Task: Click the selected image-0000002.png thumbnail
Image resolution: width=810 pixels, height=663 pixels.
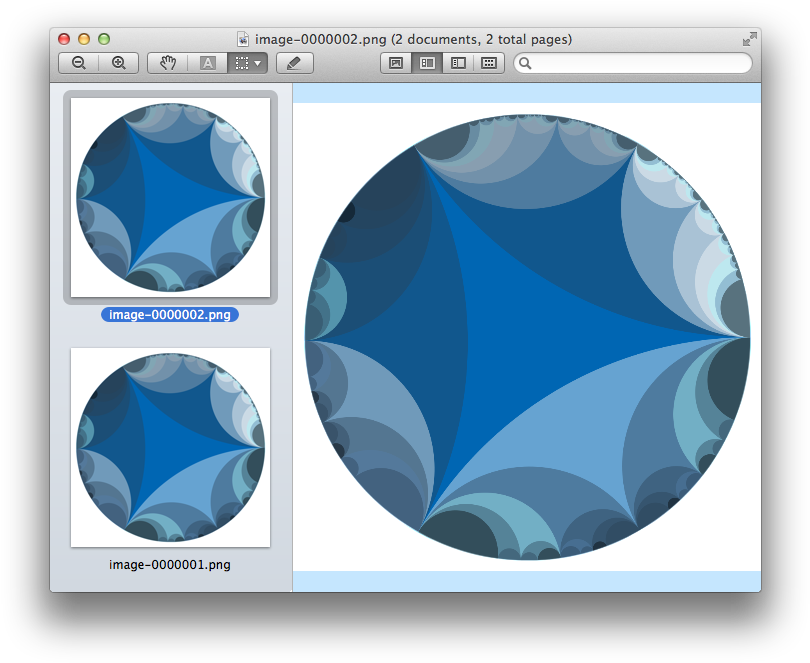Action: click(x=169, y=197)
